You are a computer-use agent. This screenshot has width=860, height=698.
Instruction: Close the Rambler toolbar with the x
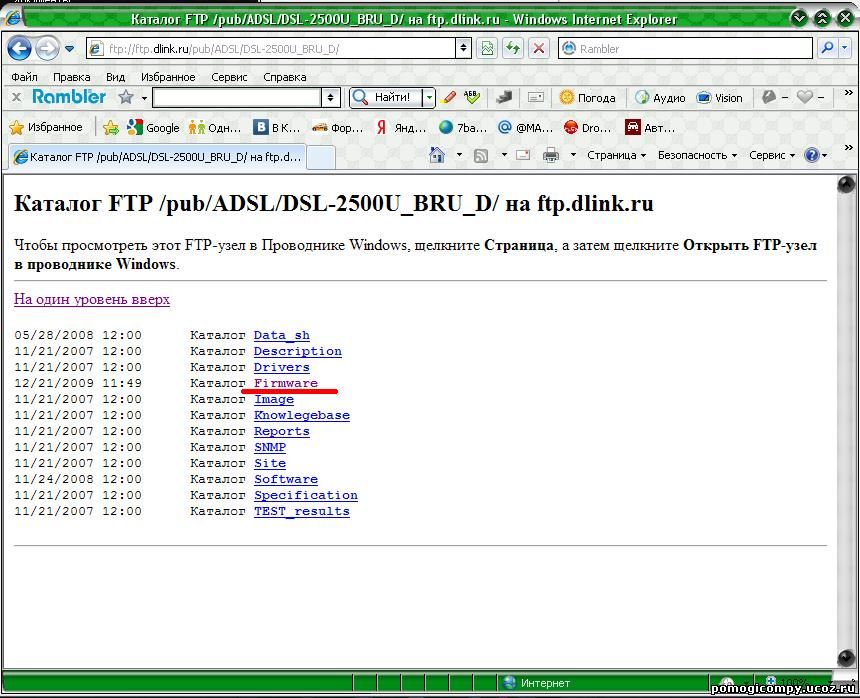[x=16, y=98]
